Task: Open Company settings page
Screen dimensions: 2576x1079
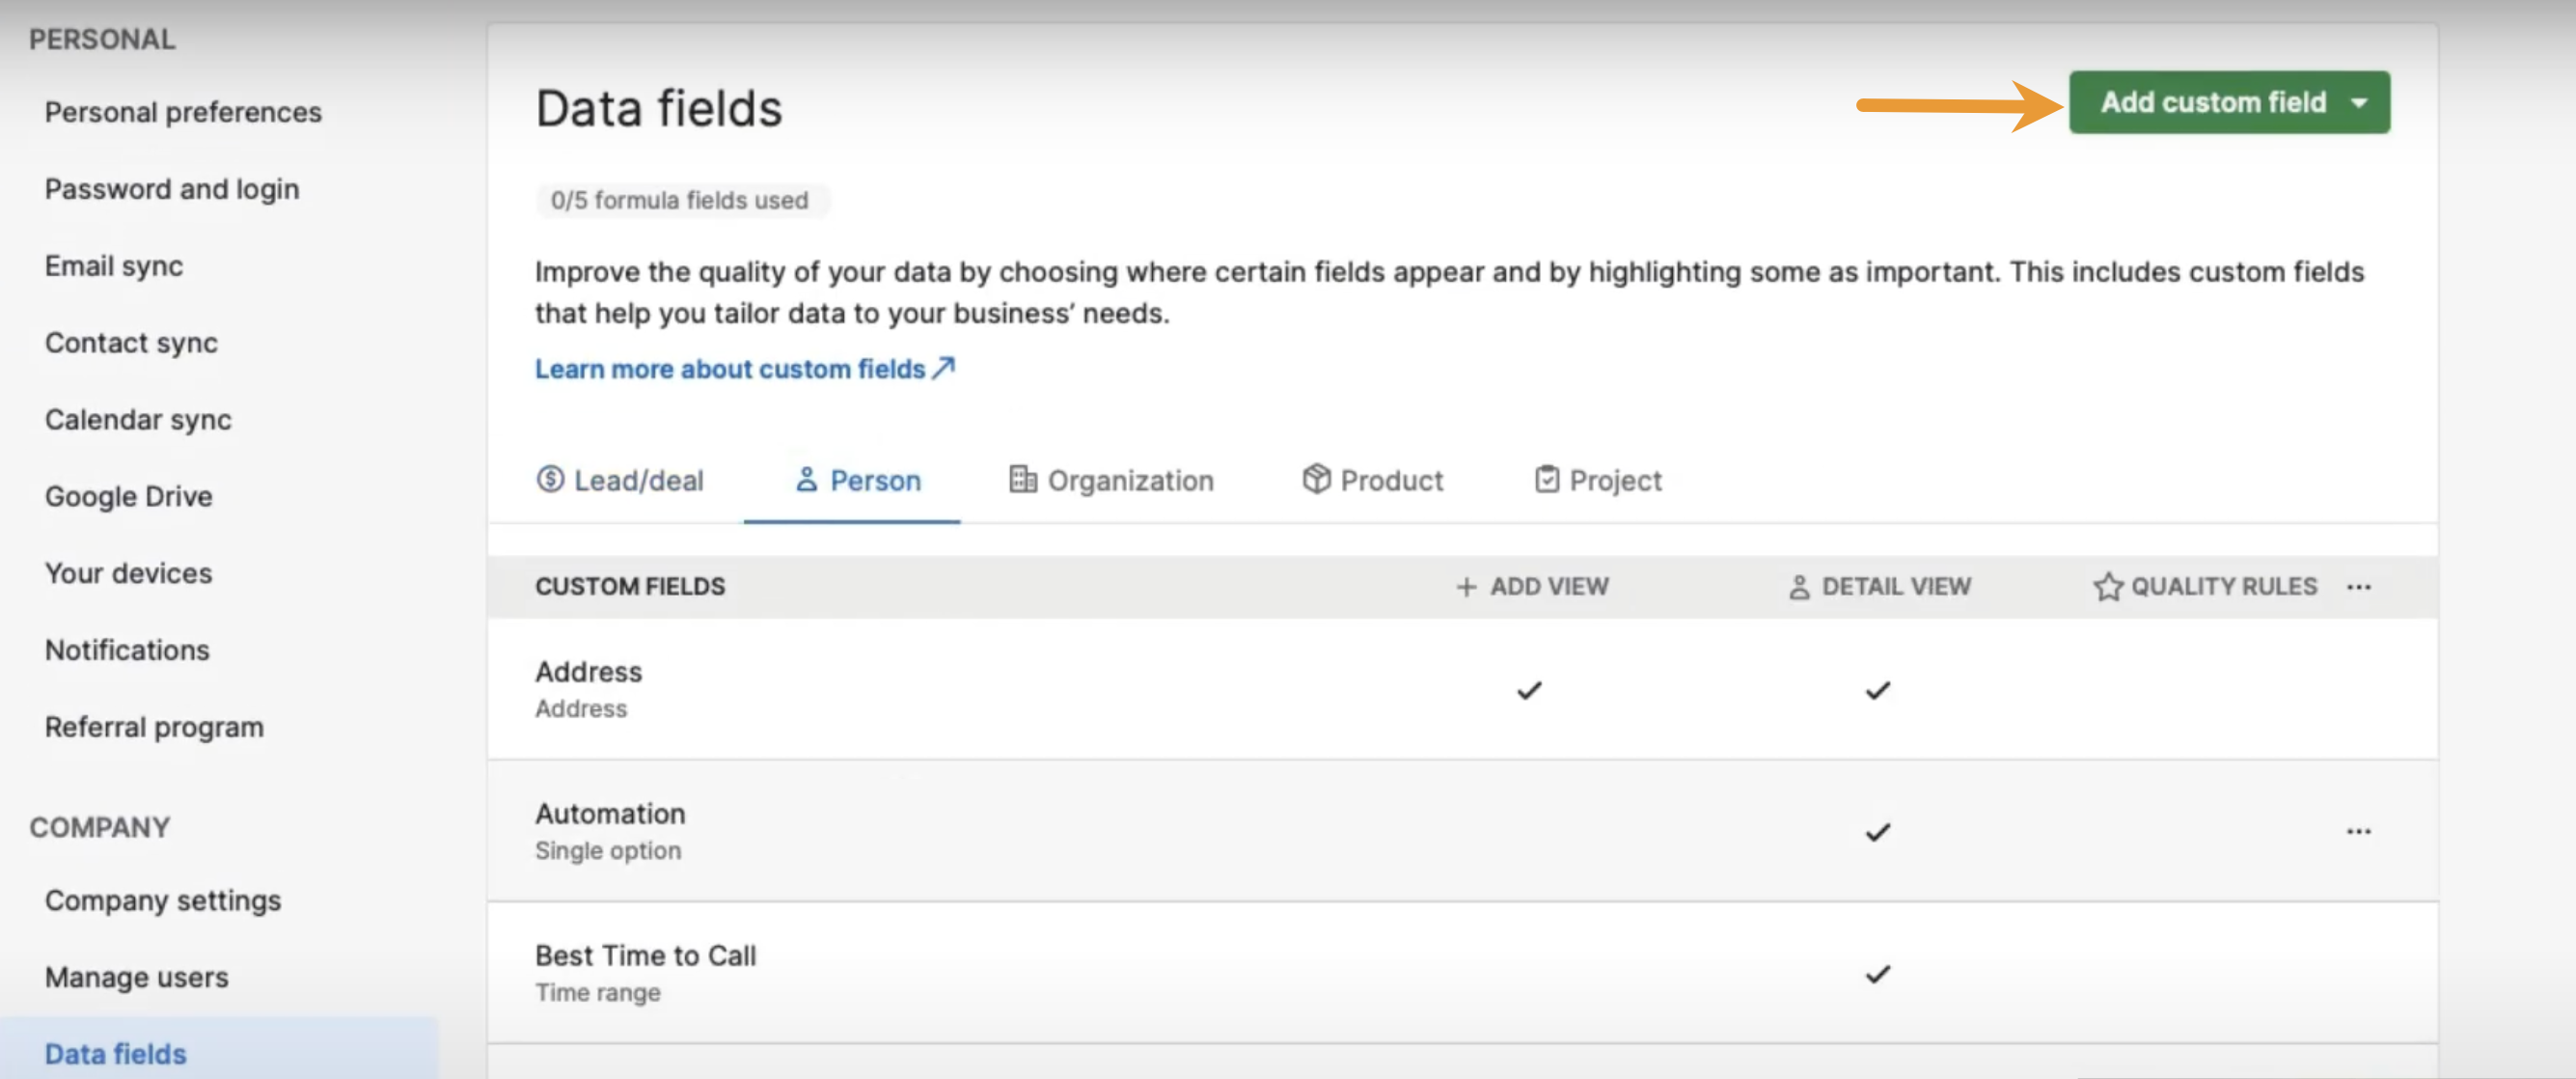Action: coord(163,901)
